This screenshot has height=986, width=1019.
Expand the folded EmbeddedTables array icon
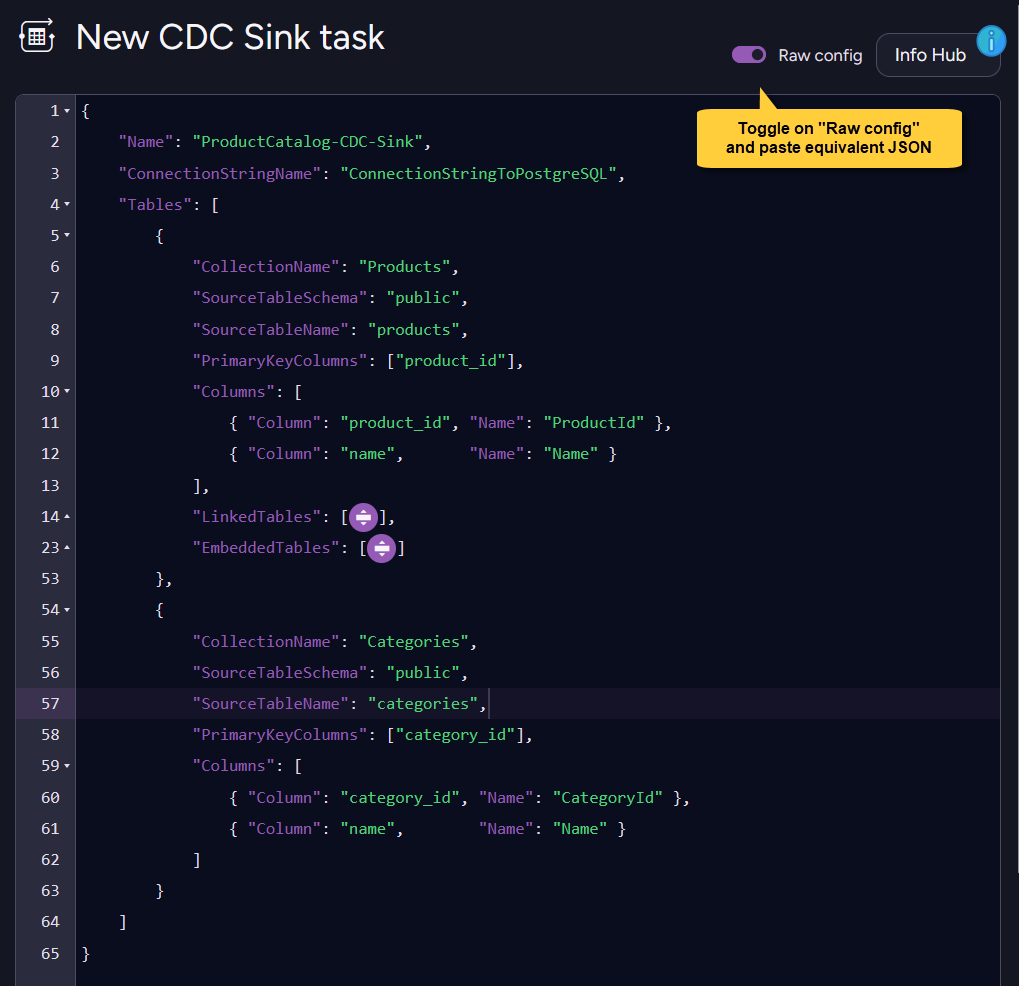381,549
